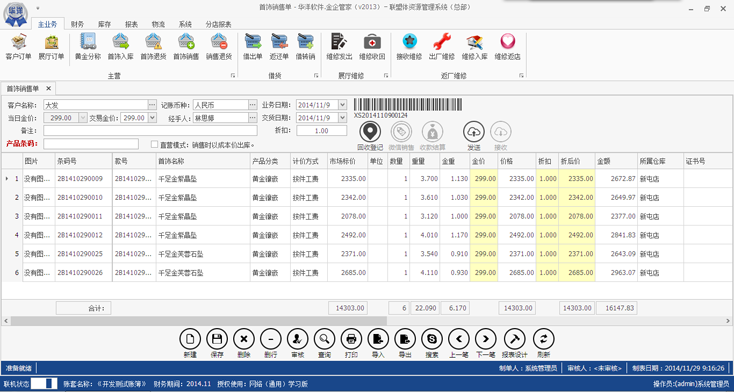Open 报表设计 hammer icon

coord(514,339)
